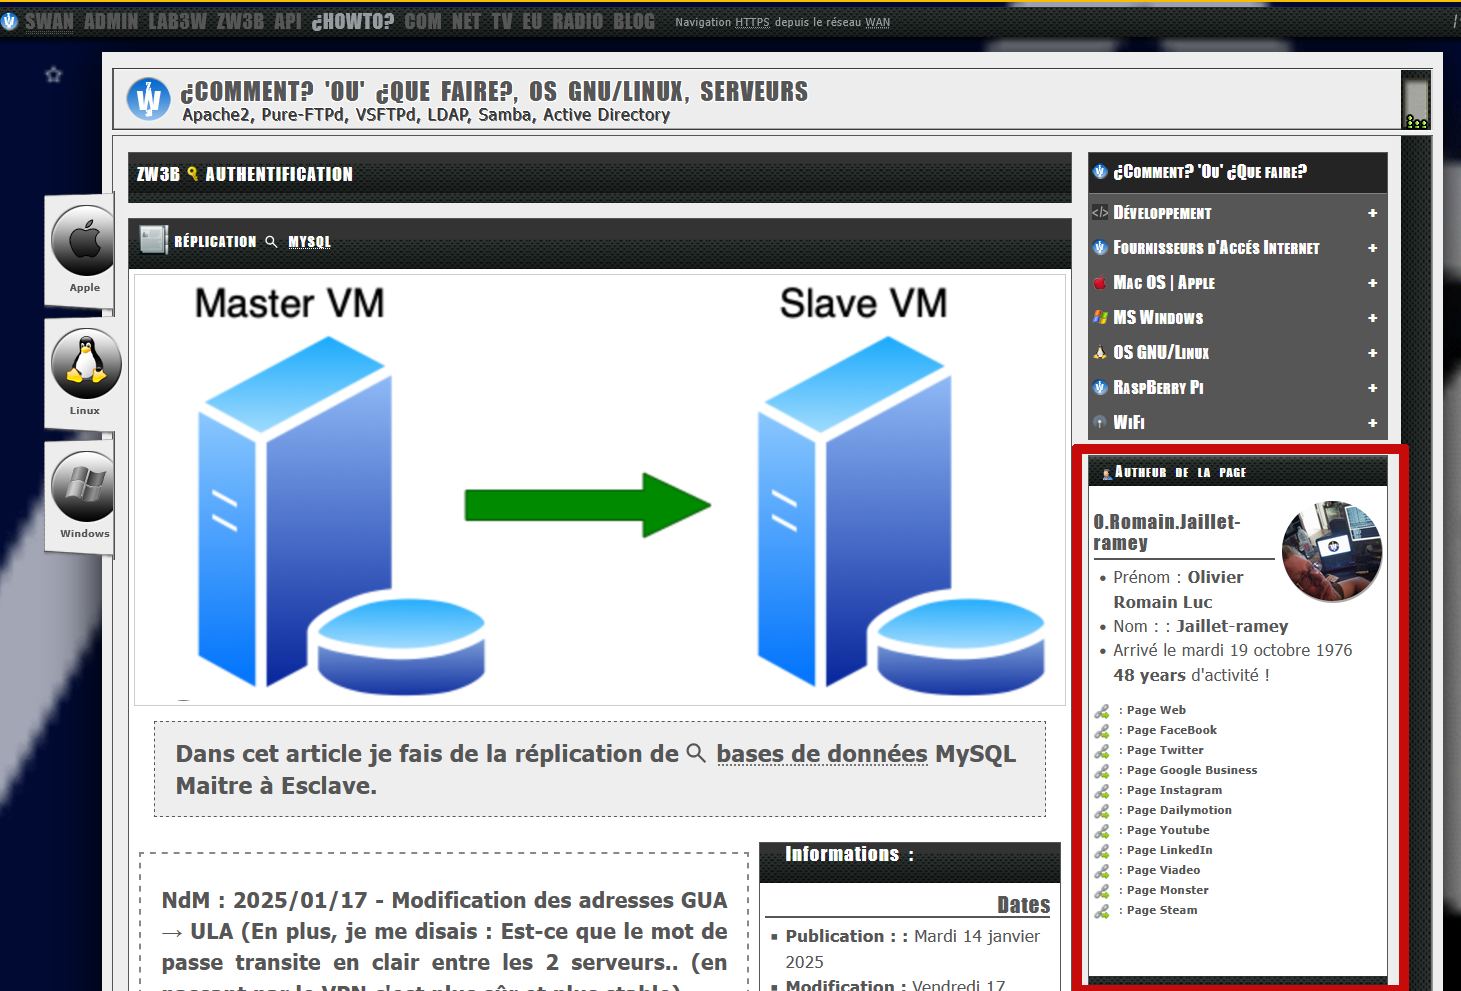Image resolution: width=1461 pixels, height=991 pixels.
Task: Click the Master to Slave replication image
Action: [x=600, y=490]
